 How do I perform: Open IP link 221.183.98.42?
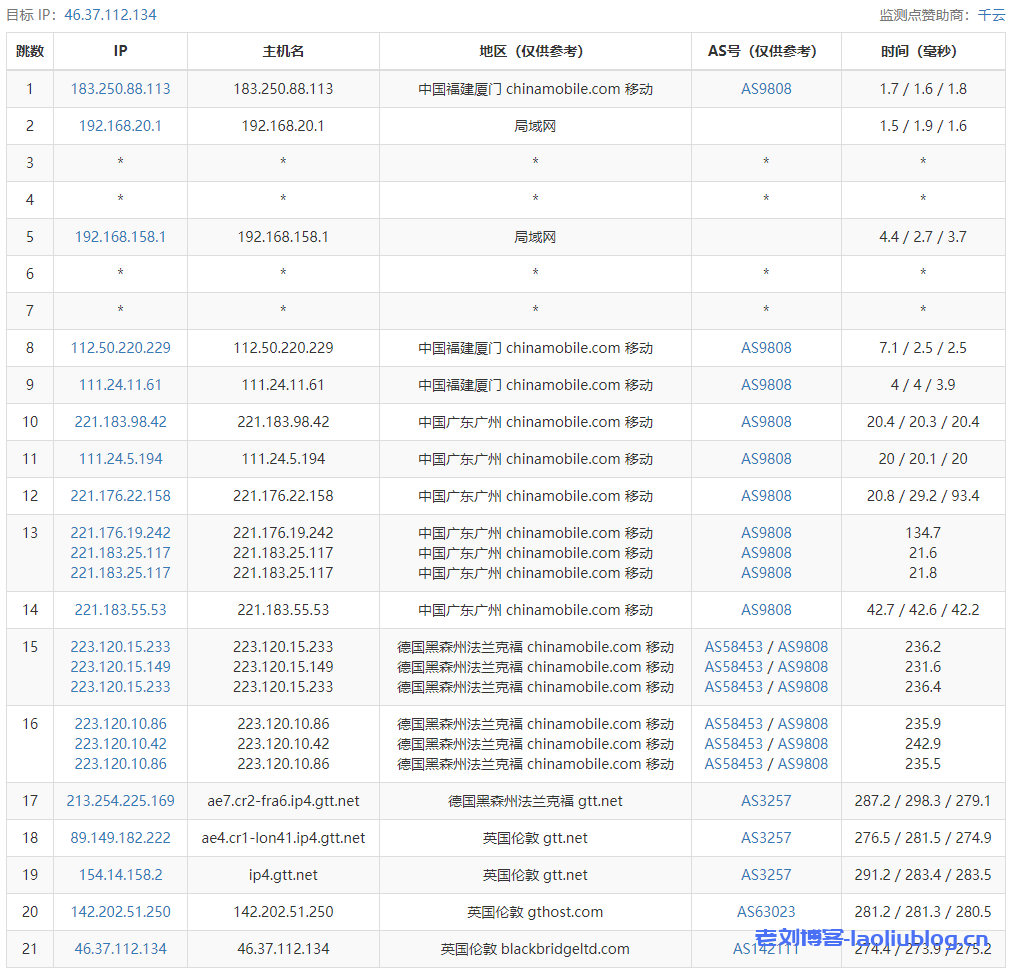pos(120,422)
